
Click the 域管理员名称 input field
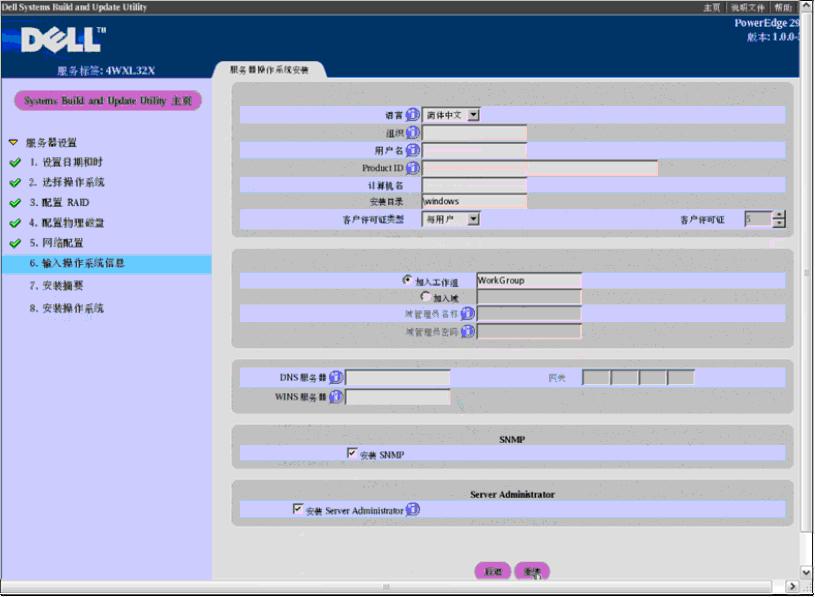click(x=529, y=313)
